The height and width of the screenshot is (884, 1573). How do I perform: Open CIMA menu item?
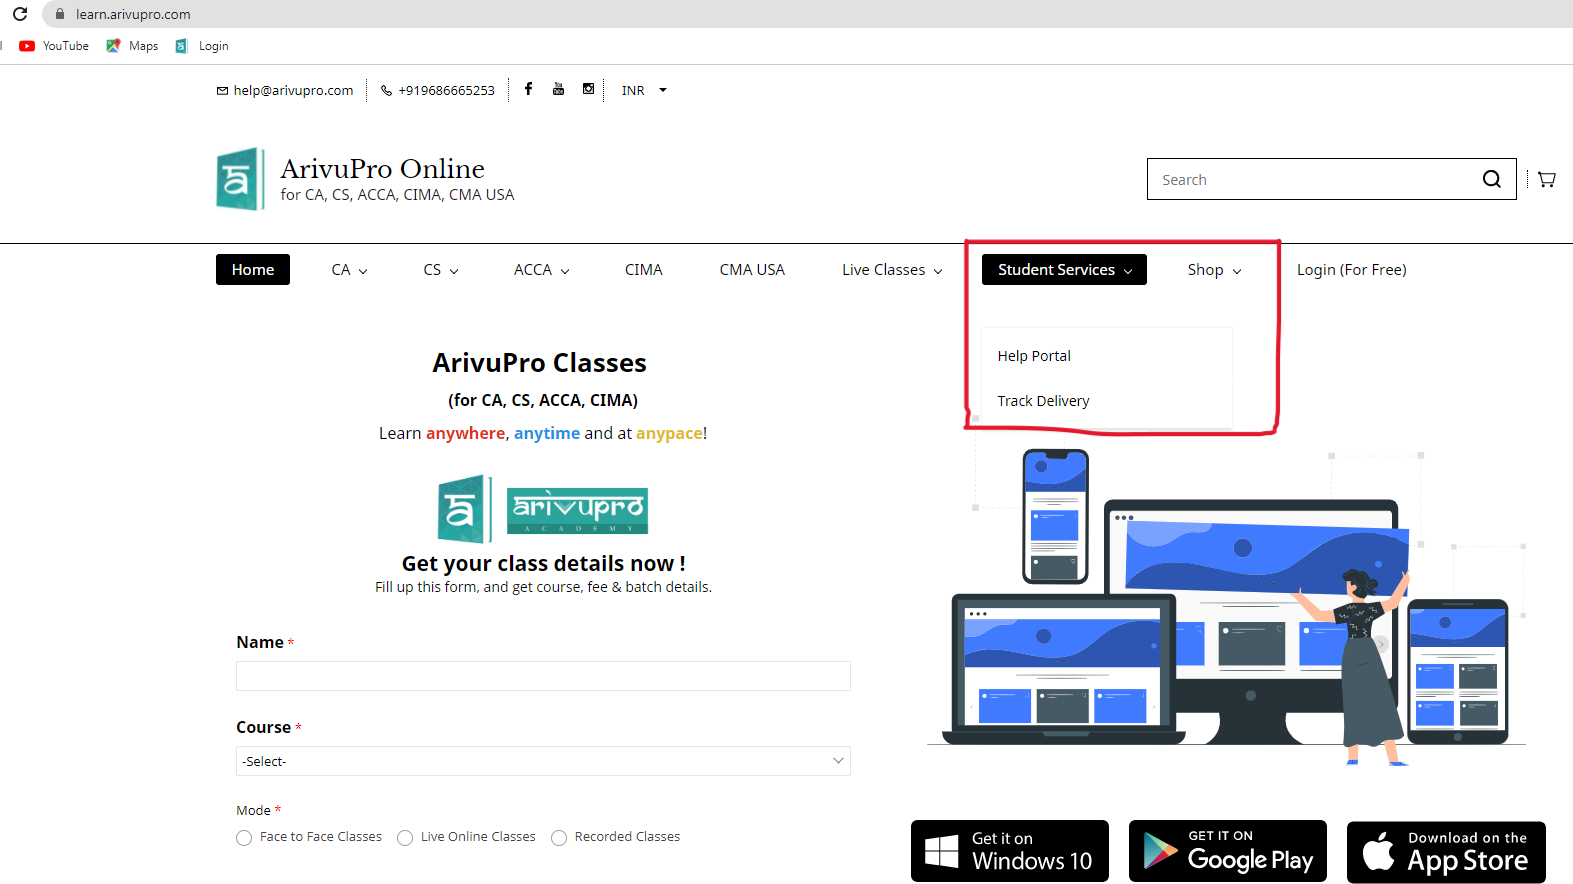[644, 270]
